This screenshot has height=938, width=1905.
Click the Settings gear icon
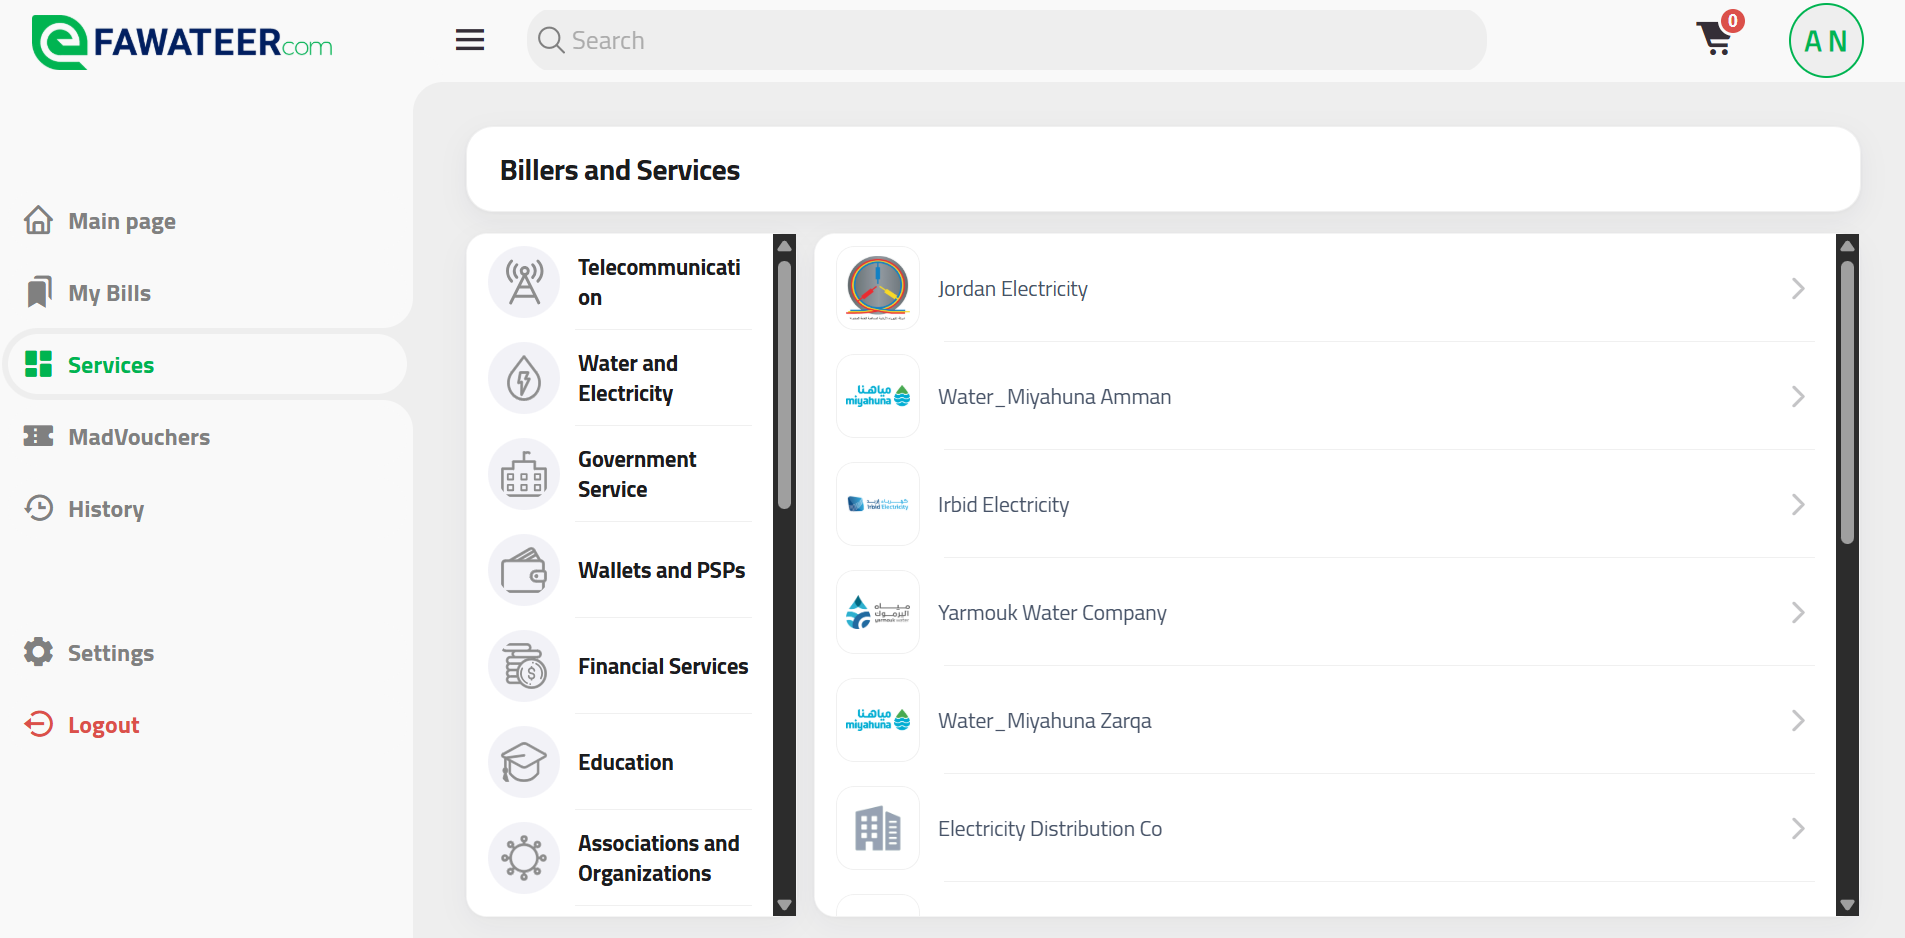click(x=39, y=652)
